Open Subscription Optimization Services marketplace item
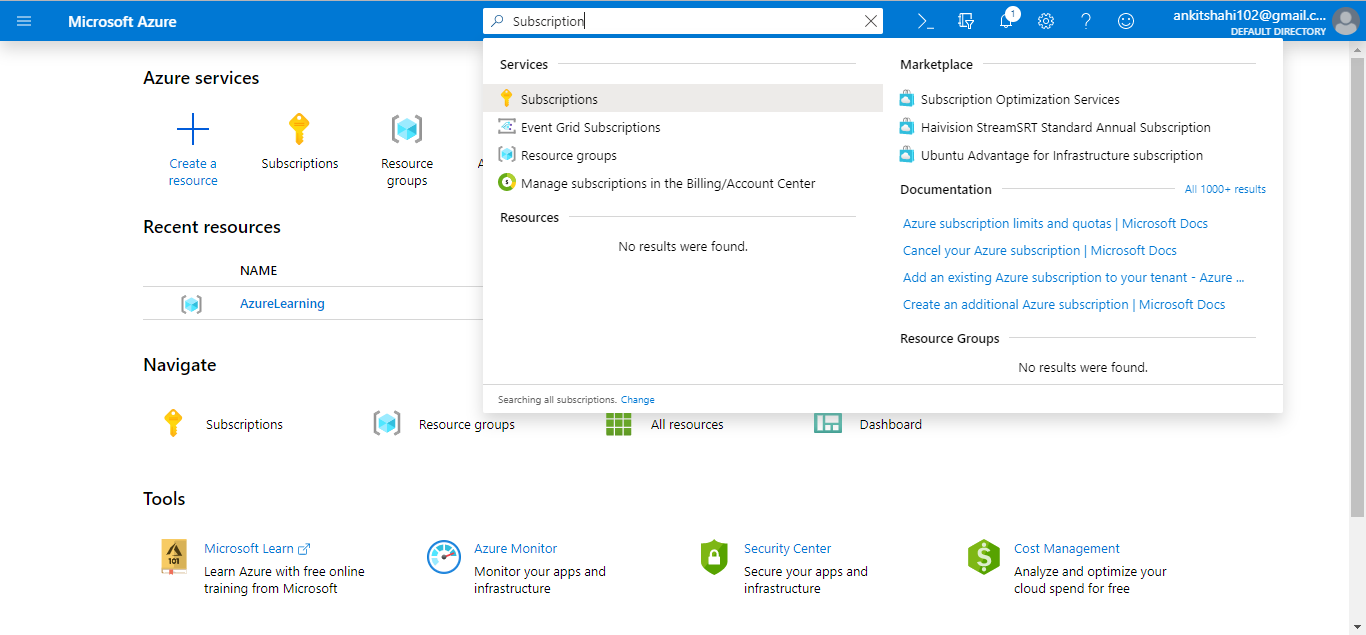 pos(1020,99)
